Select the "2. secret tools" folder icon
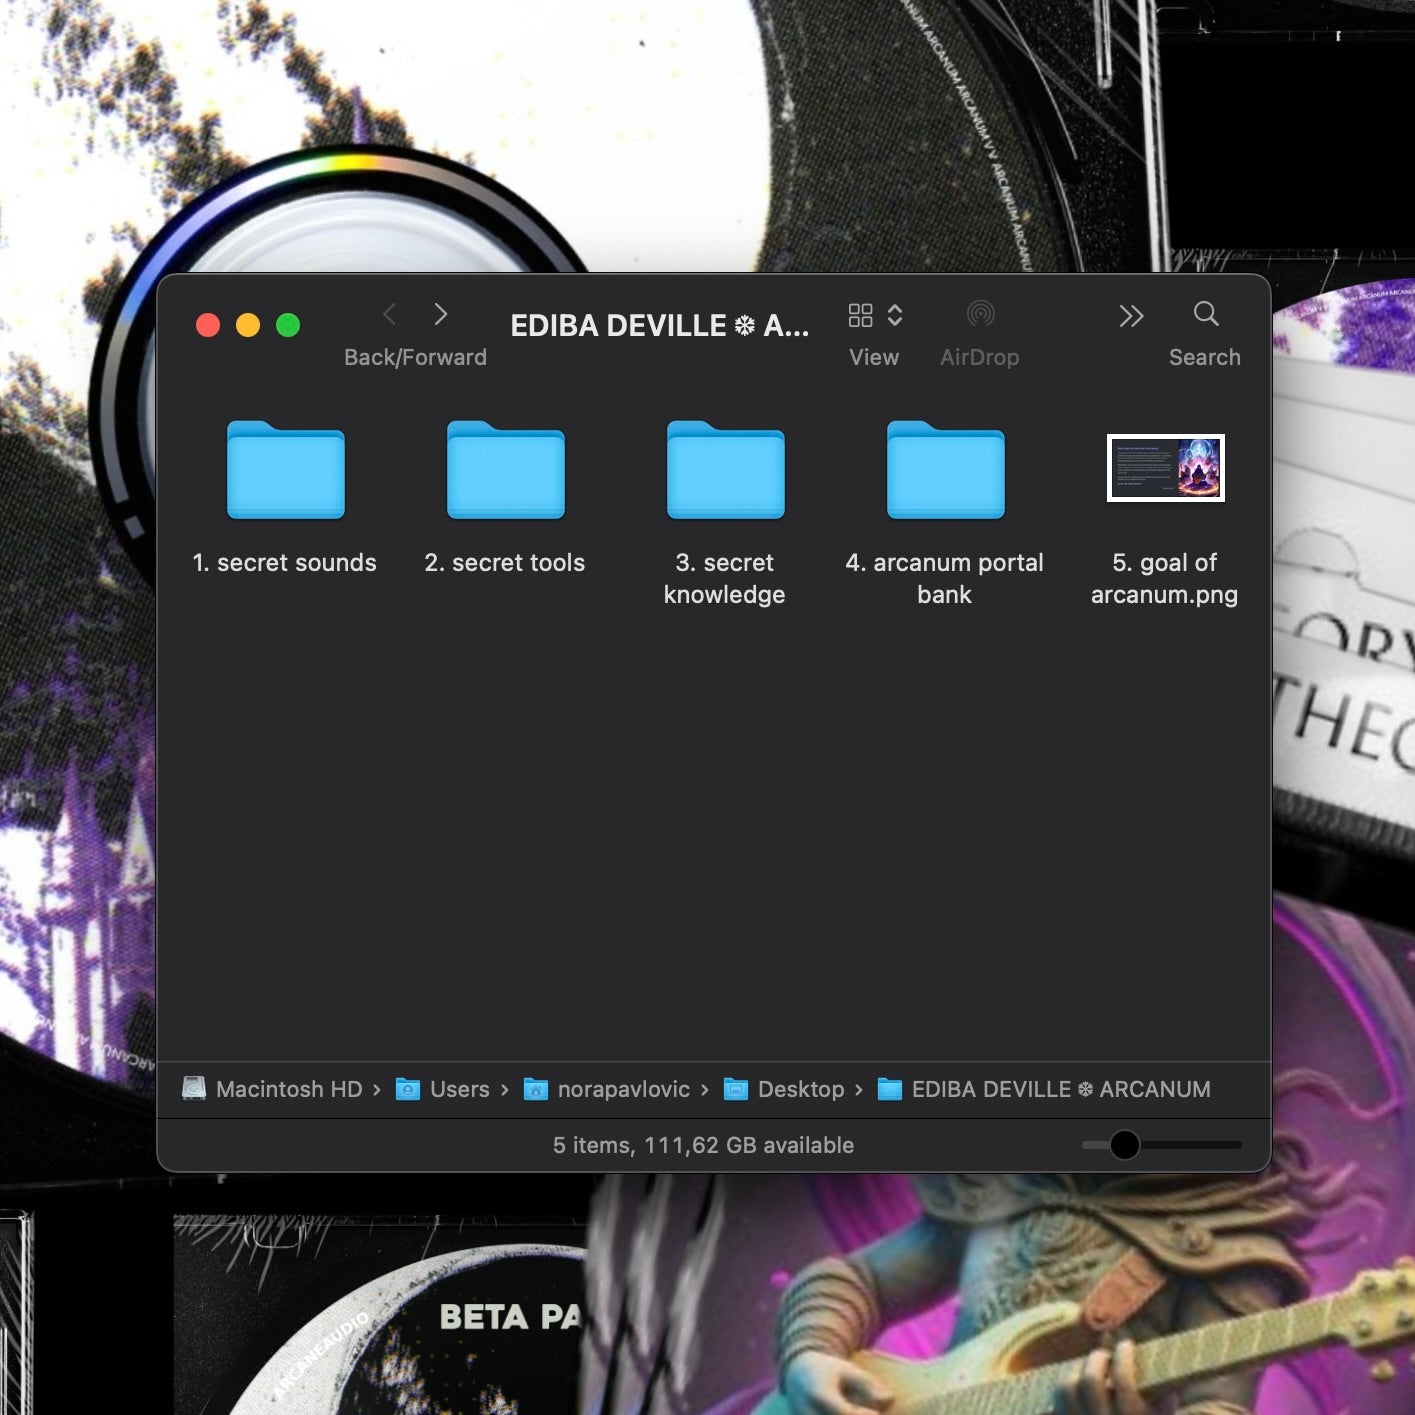 505,470
